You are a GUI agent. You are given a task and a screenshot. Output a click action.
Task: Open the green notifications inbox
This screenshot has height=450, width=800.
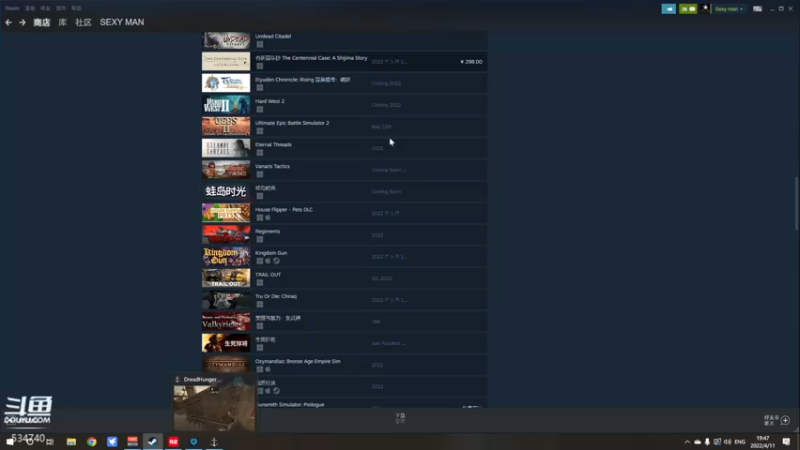(x=688, y=9)
